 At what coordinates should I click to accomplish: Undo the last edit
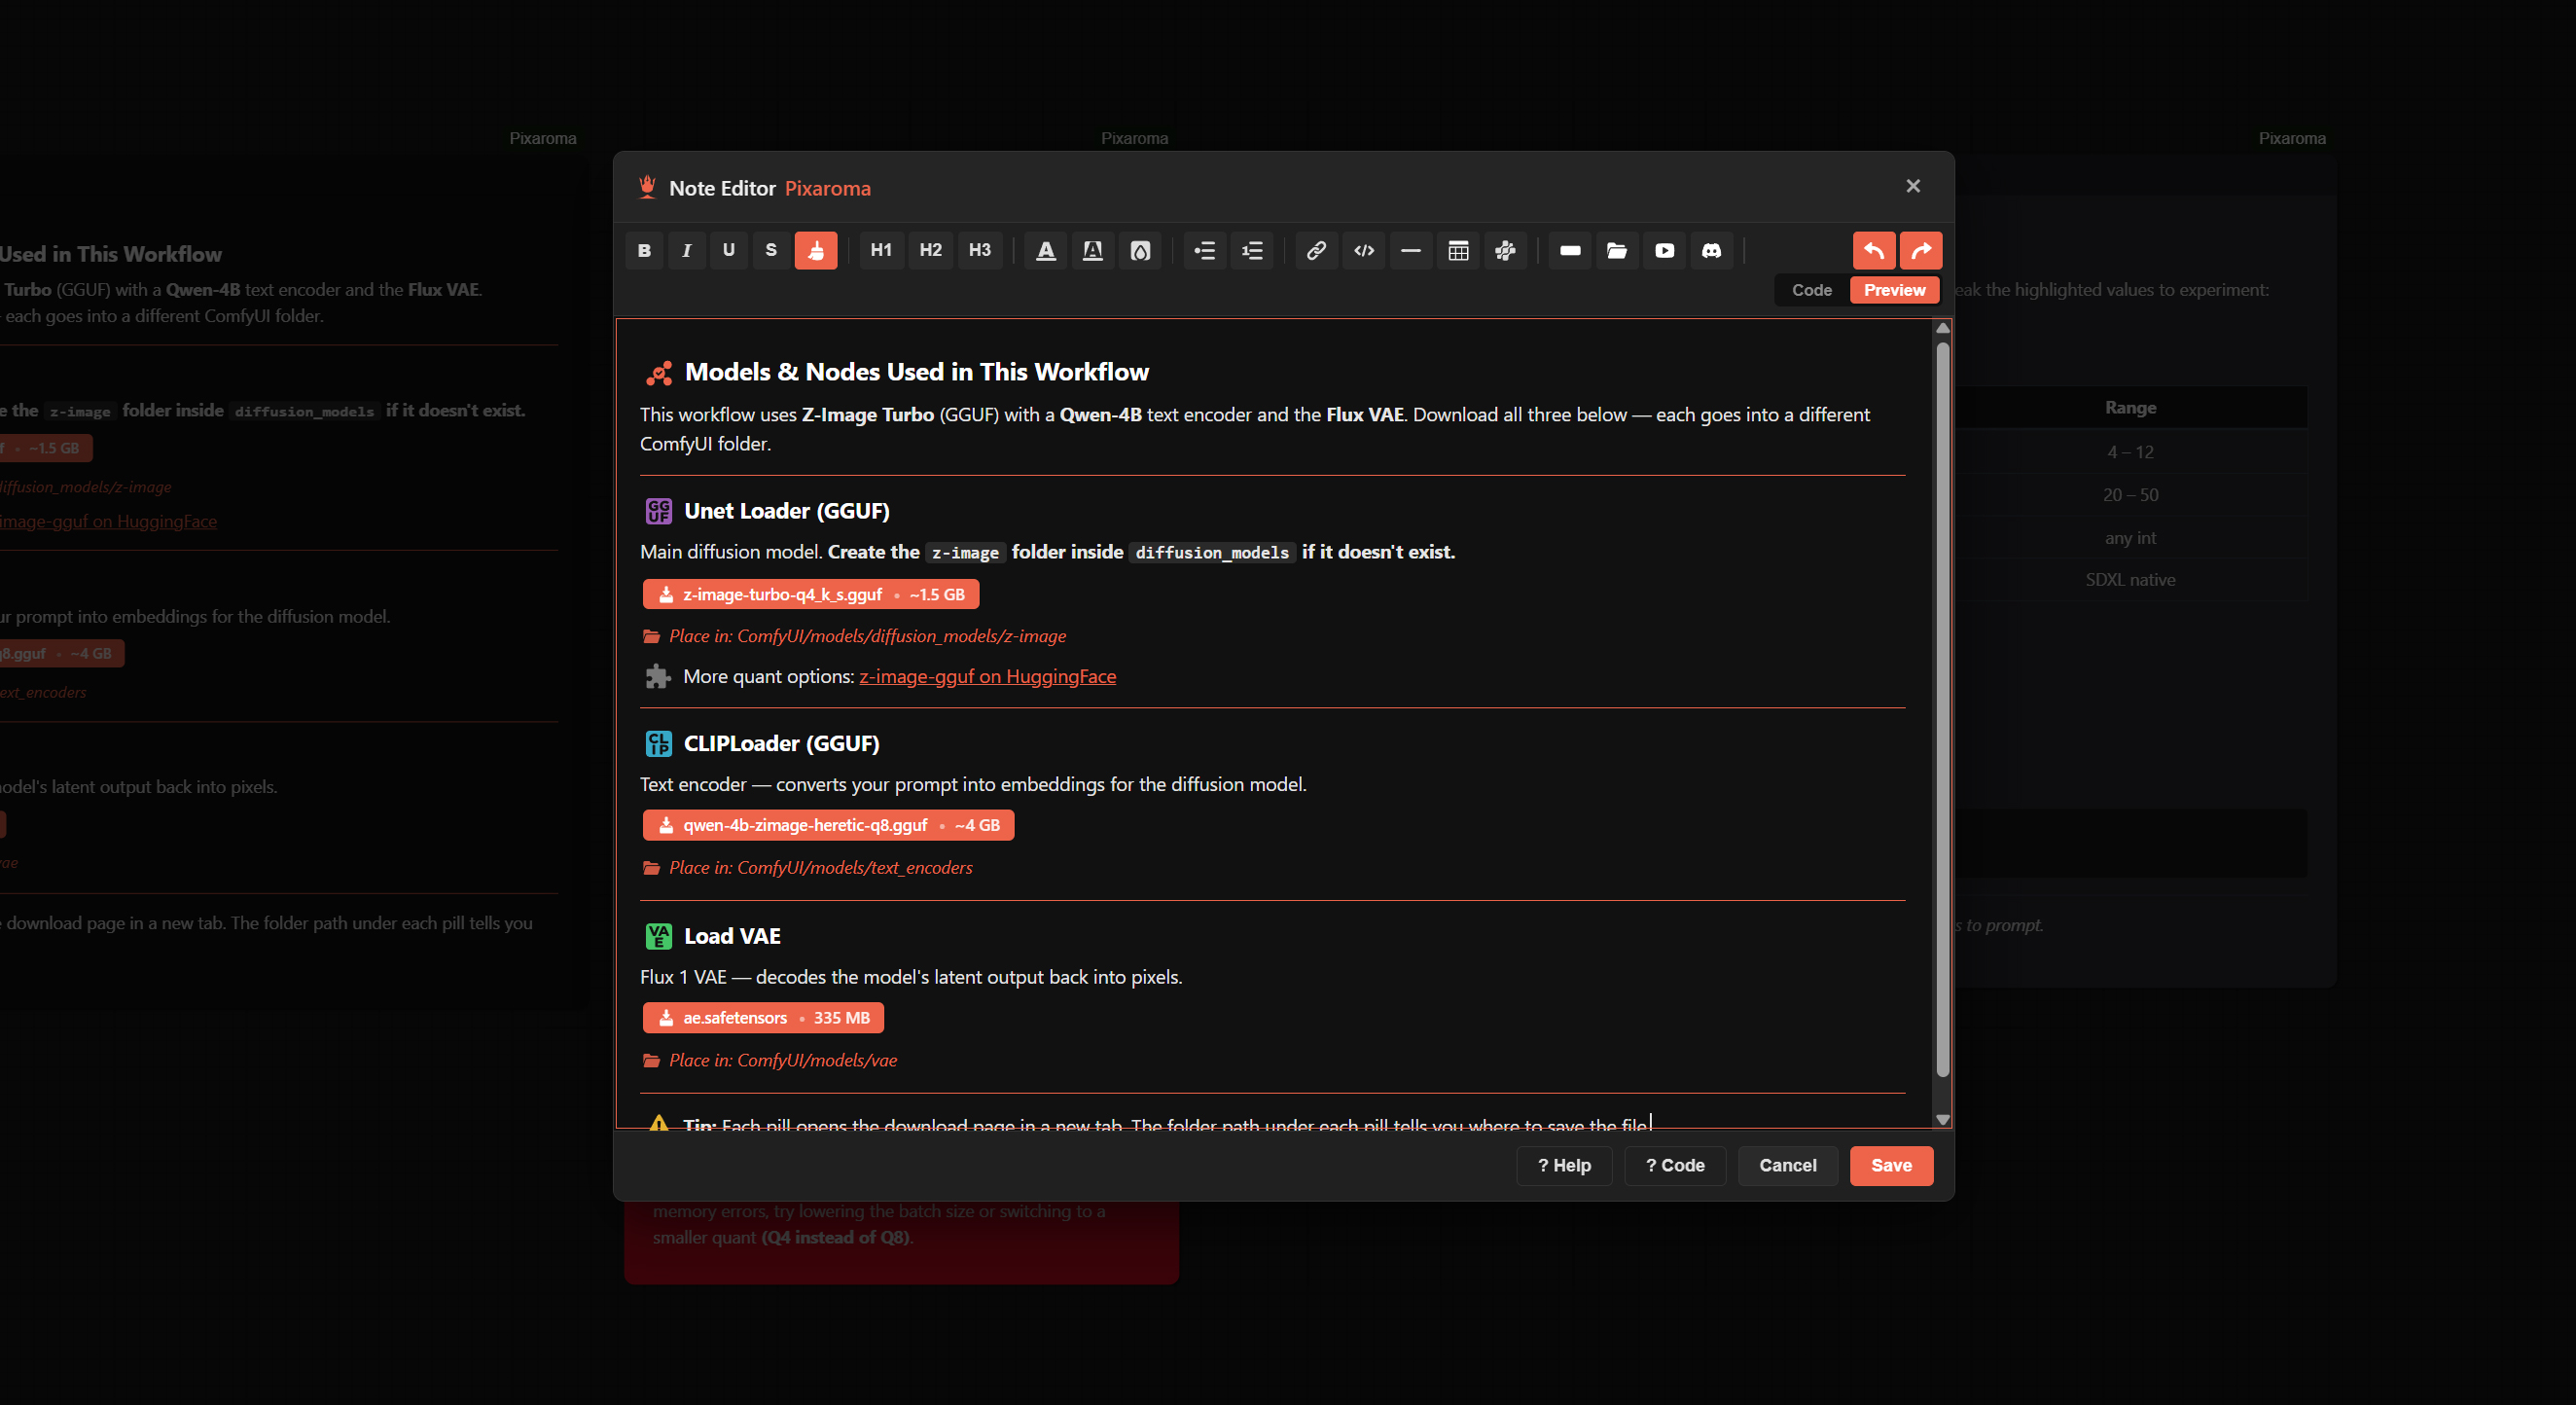[1874, 250]
